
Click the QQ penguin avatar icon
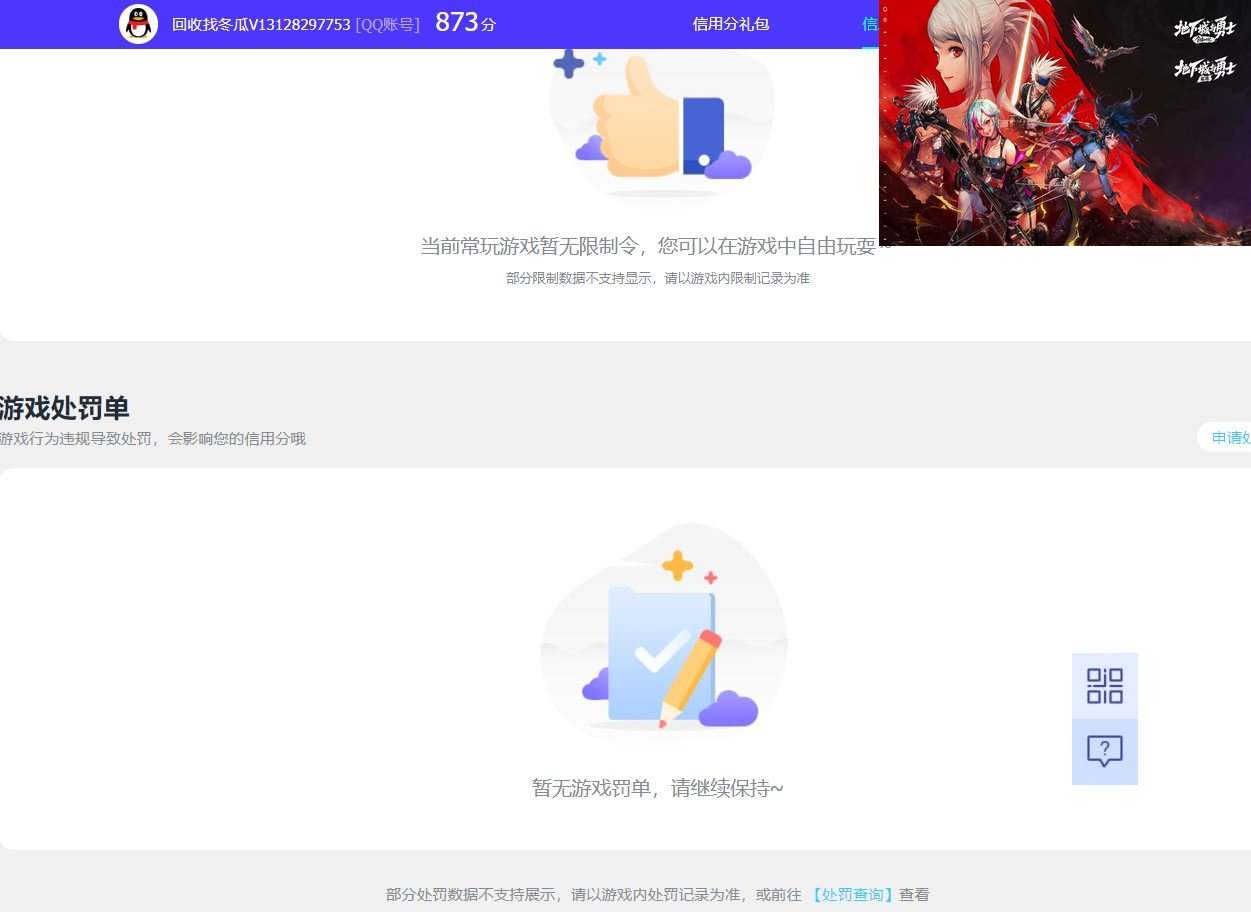[x=138, y=24]
